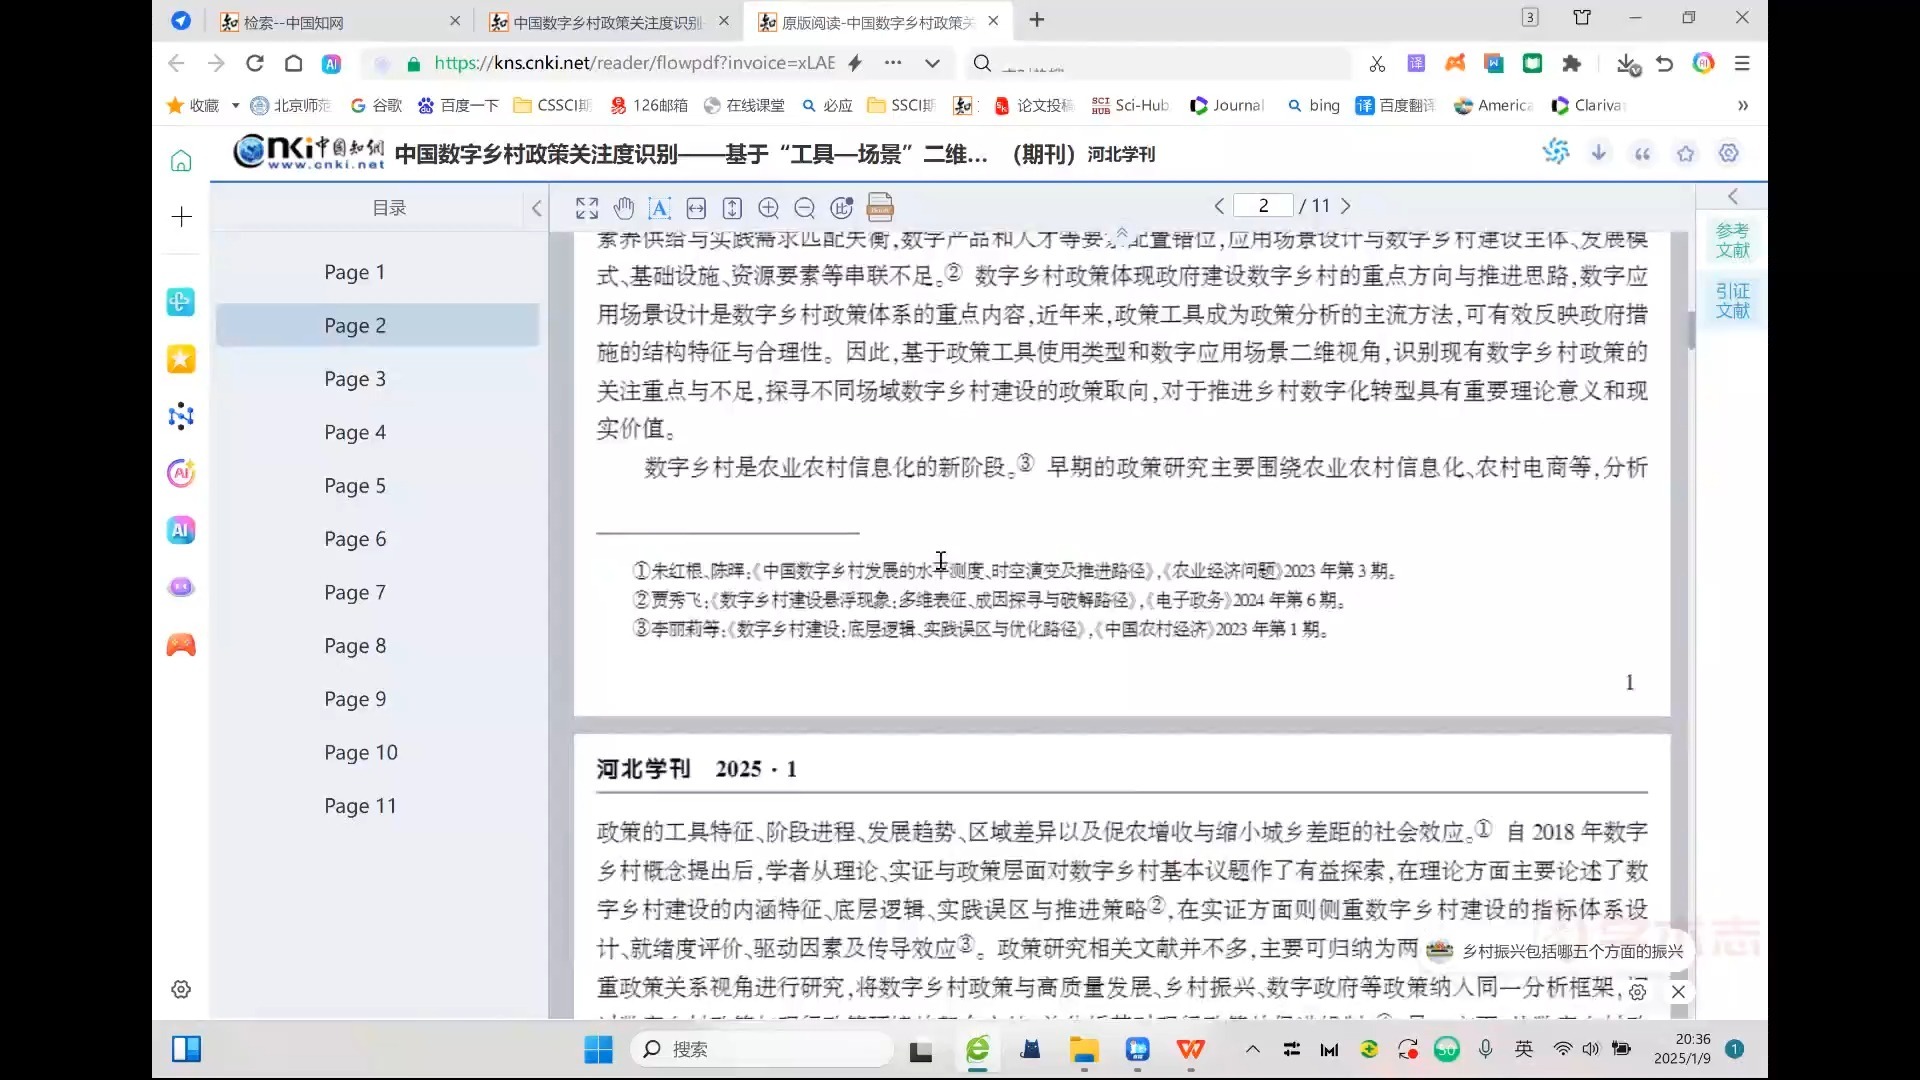This screenshot has height=1080, width=1920.
Task: Zoom out of the PDF document
Action: 805,208
